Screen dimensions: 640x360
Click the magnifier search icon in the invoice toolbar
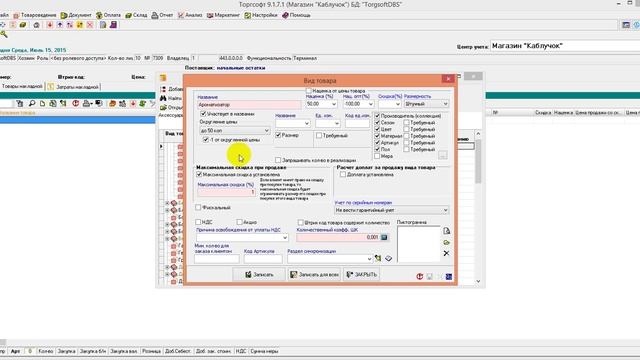coord(32,104)
